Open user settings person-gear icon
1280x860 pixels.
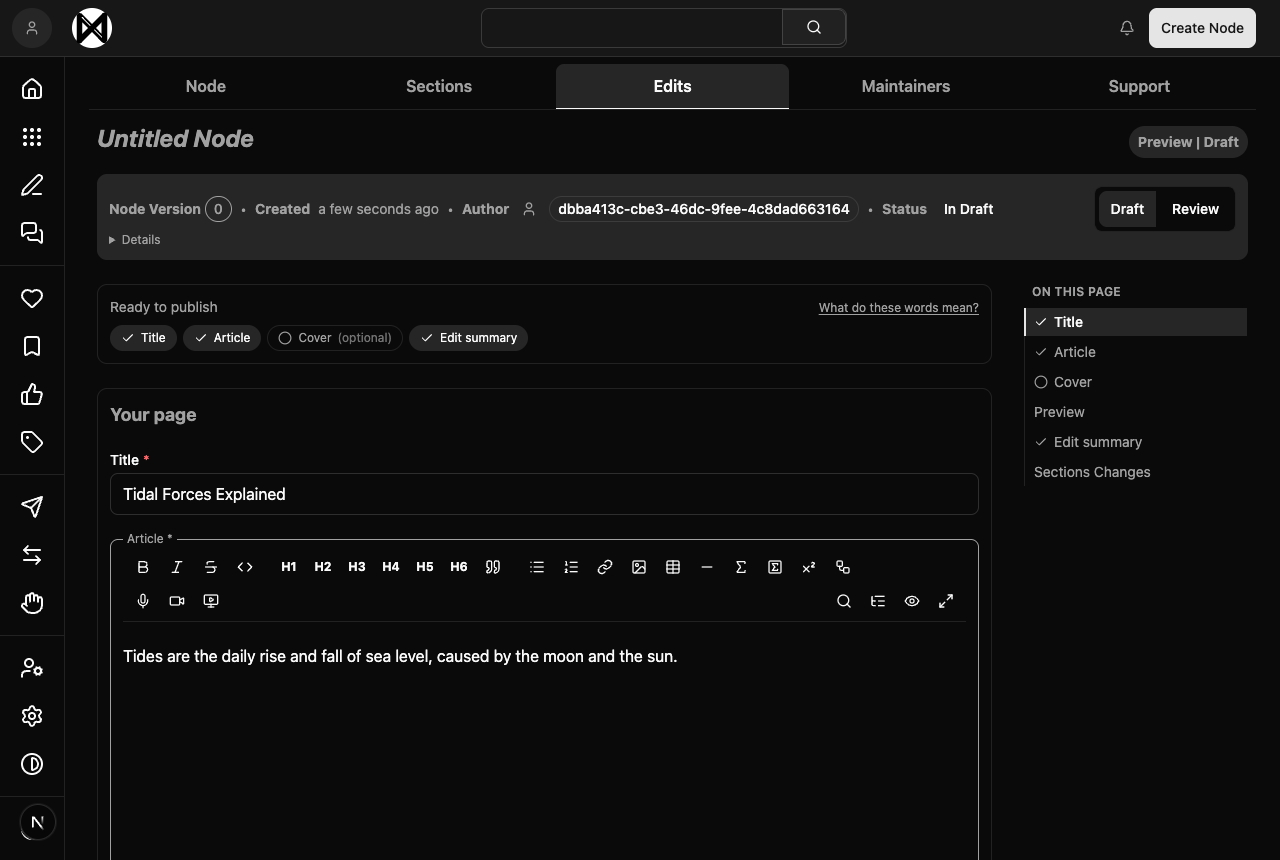pyautogui.click(x=32, y=668)
